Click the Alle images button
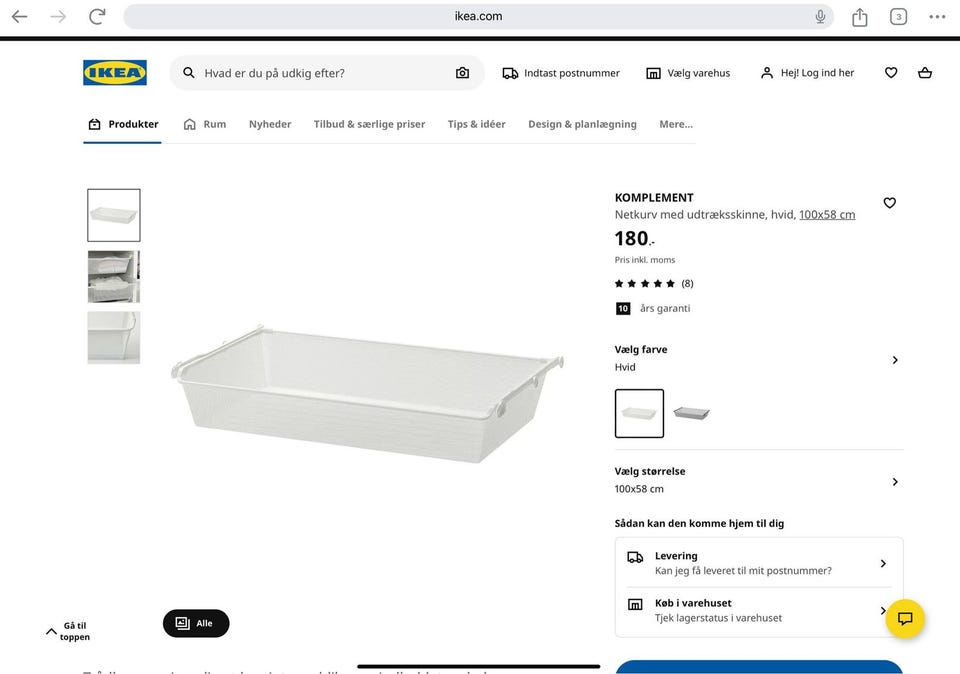This screenshot has height=674, width=960. [x=196, y=623]
